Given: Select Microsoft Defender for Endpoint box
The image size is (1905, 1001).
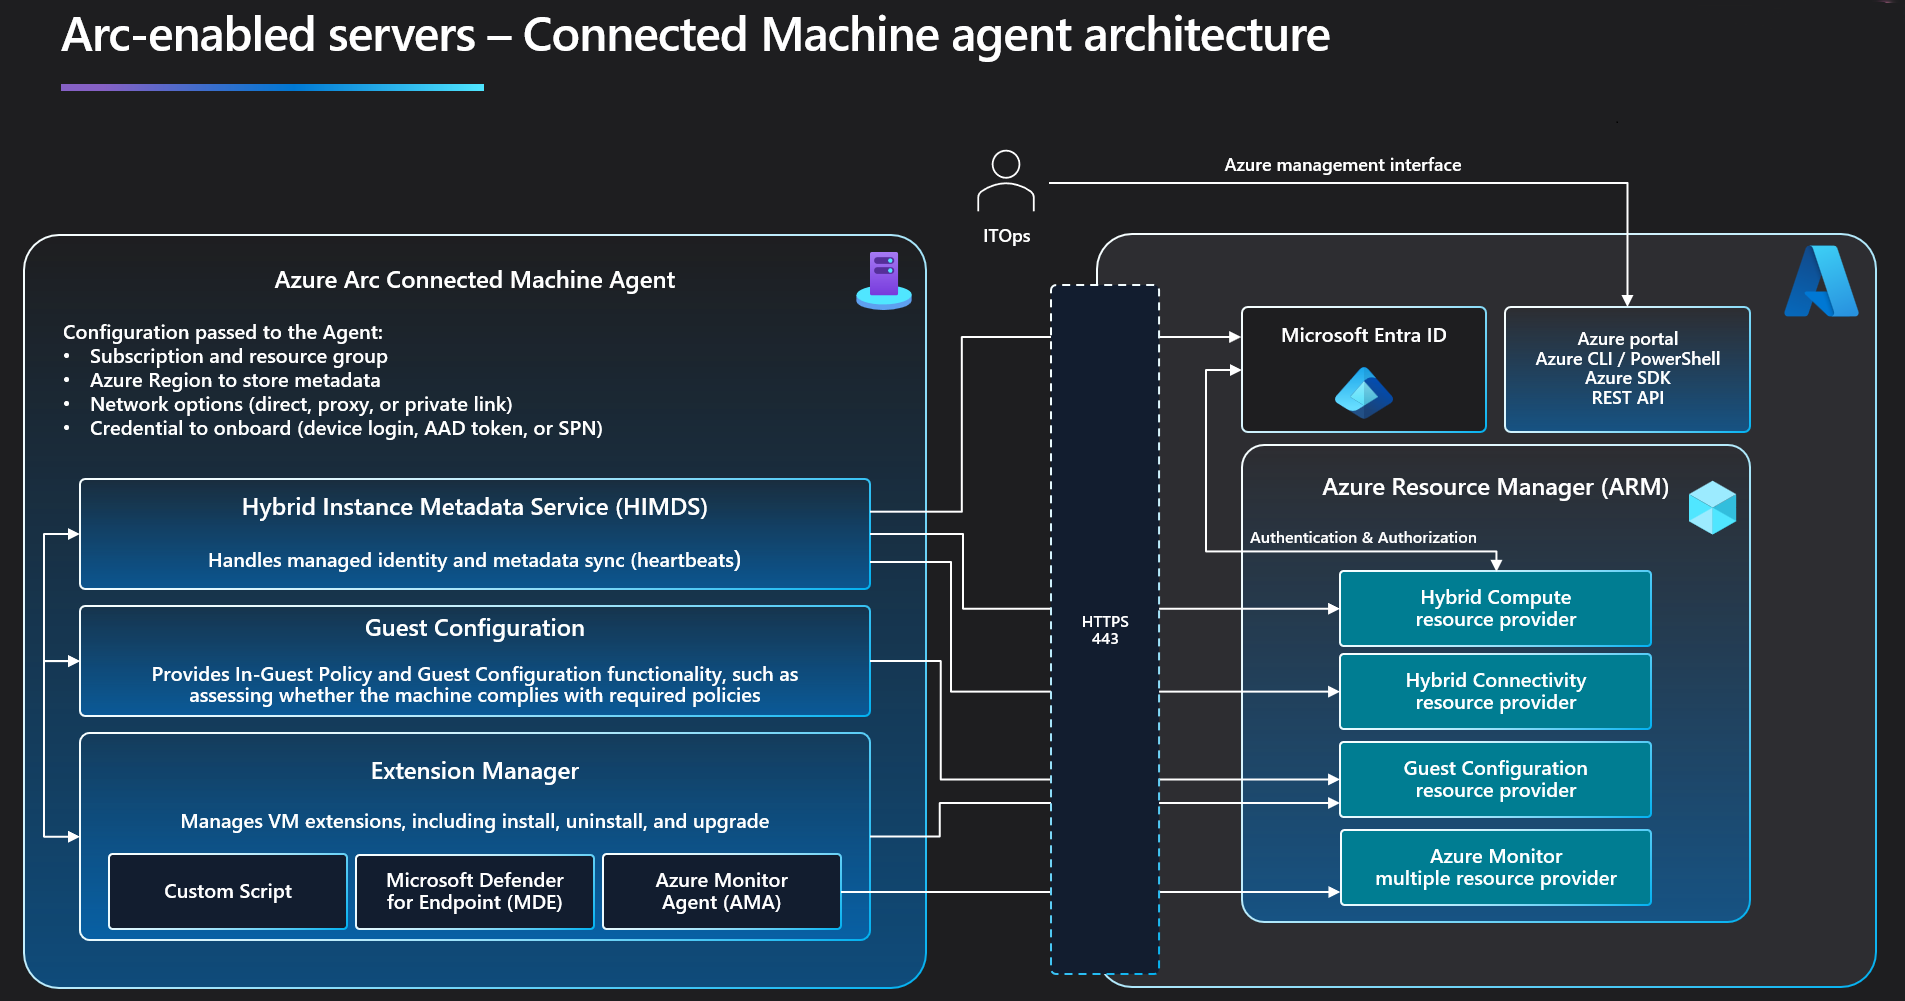Looking at the screenshot, I should click(x=475, y=891).
